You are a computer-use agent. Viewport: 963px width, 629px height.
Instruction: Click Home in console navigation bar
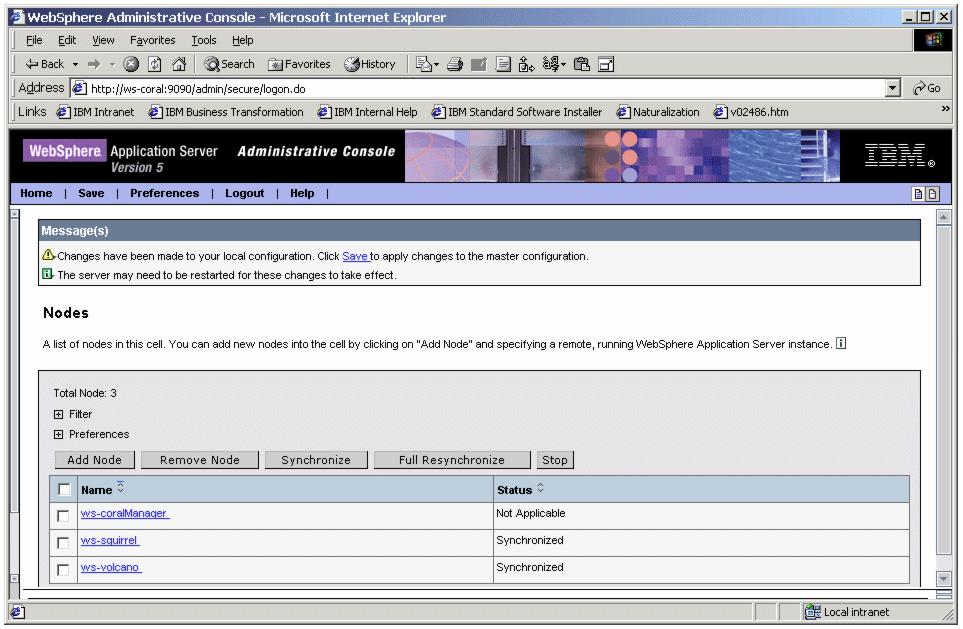36,193
